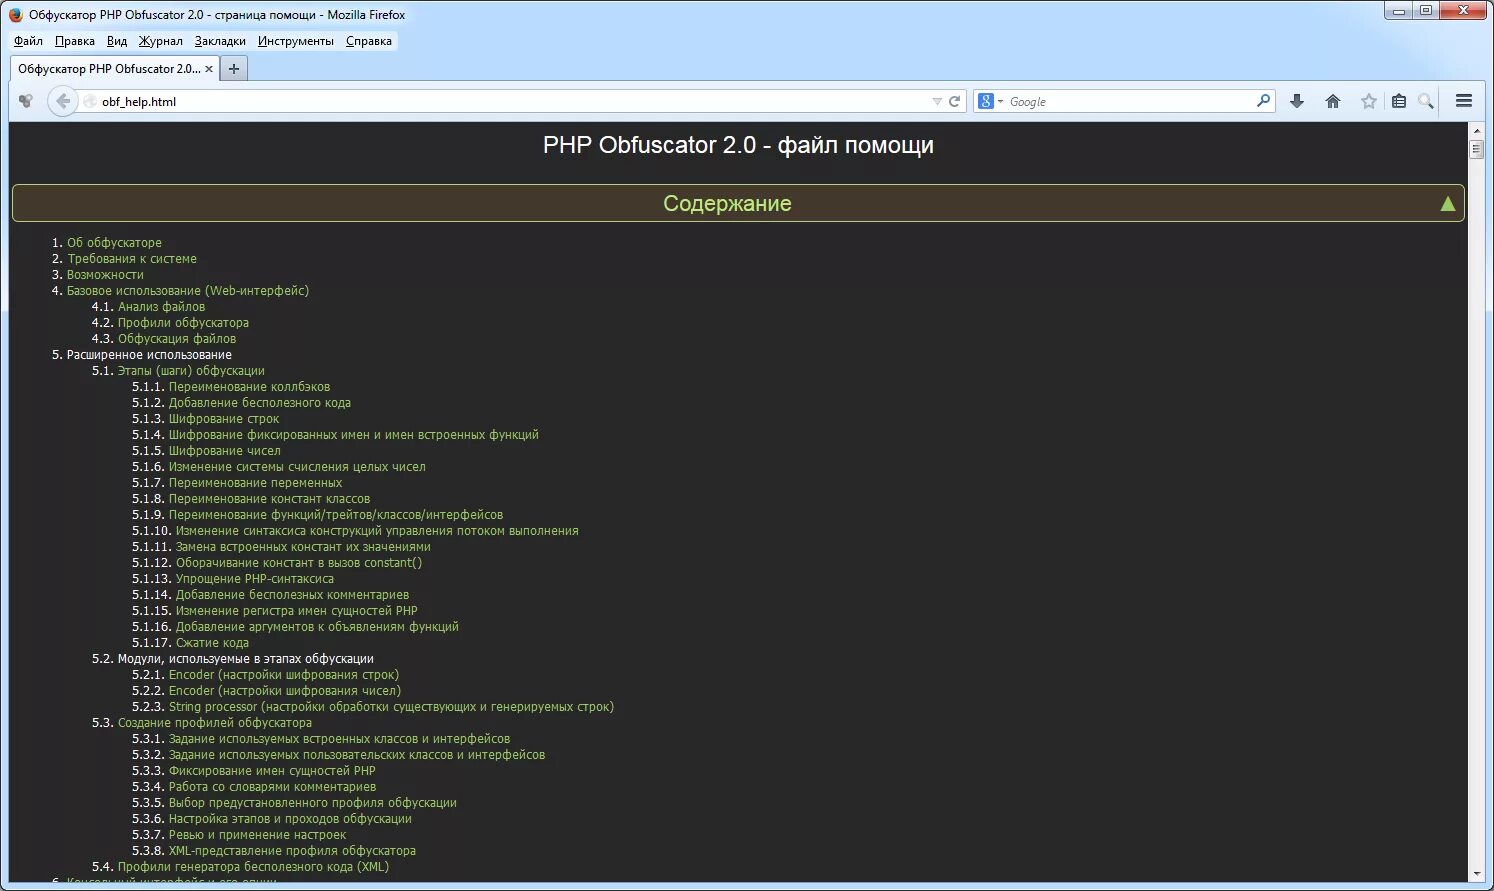Open link 4.2 Профили обфускатора

183,323
